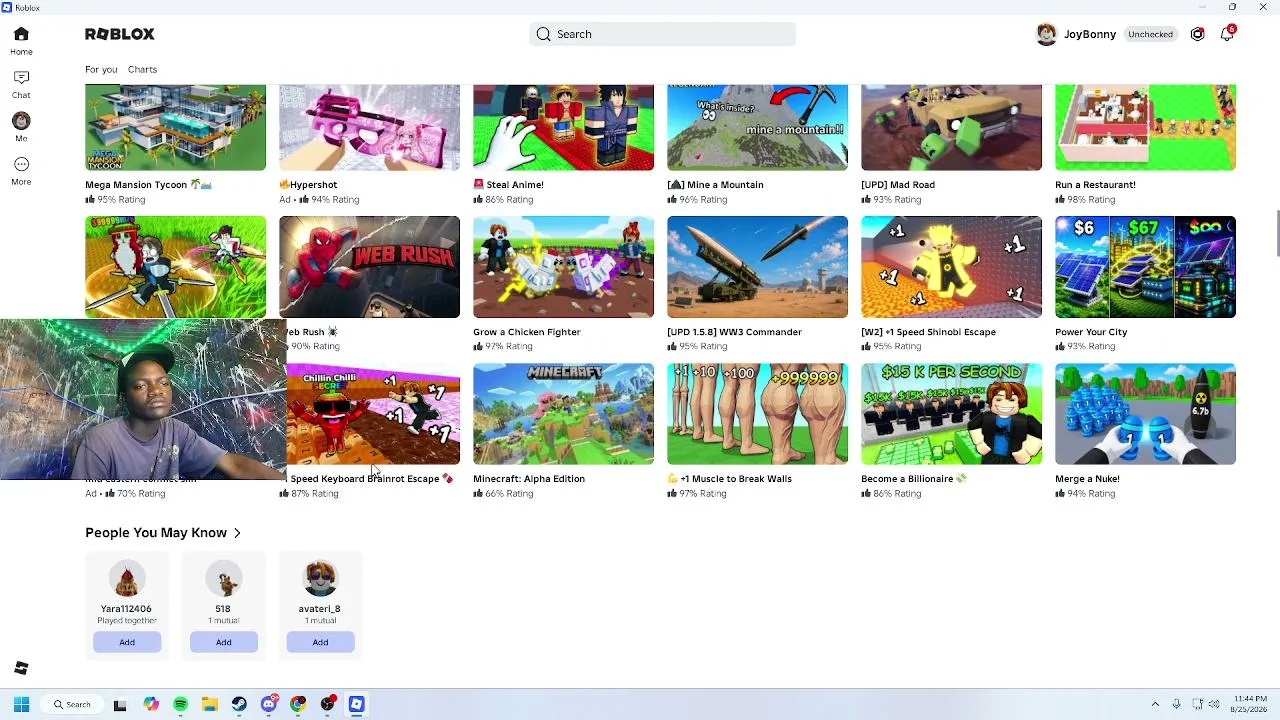Open the More sidebar menu

(21, 170)
